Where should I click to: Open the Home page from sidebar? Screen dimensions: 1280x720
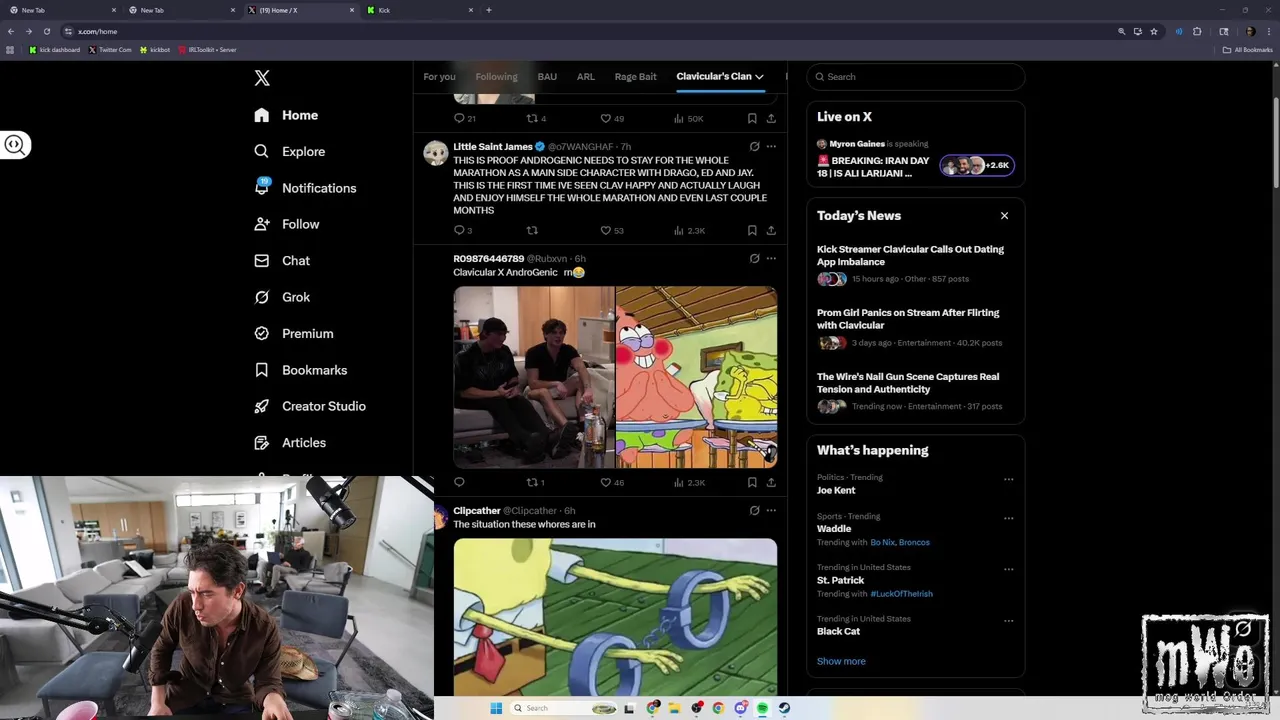[x=286, y=115]
